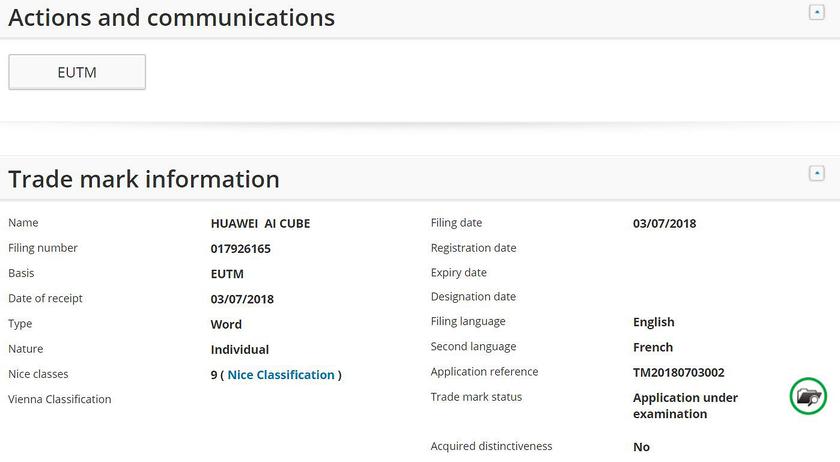Click the filing number 017926165
Viewport: 840px width, 462px height.
[x=240, y=249]
